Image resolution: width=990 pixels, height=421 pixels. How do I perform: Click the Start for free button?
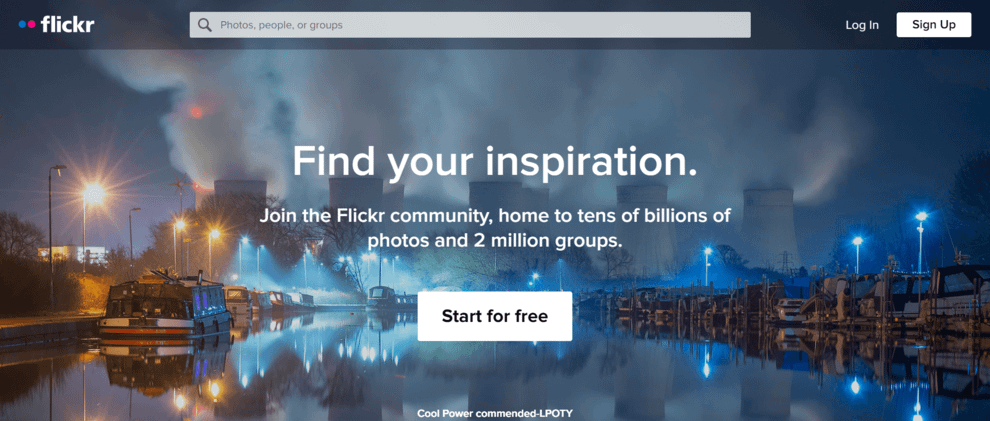coord(494,316)
